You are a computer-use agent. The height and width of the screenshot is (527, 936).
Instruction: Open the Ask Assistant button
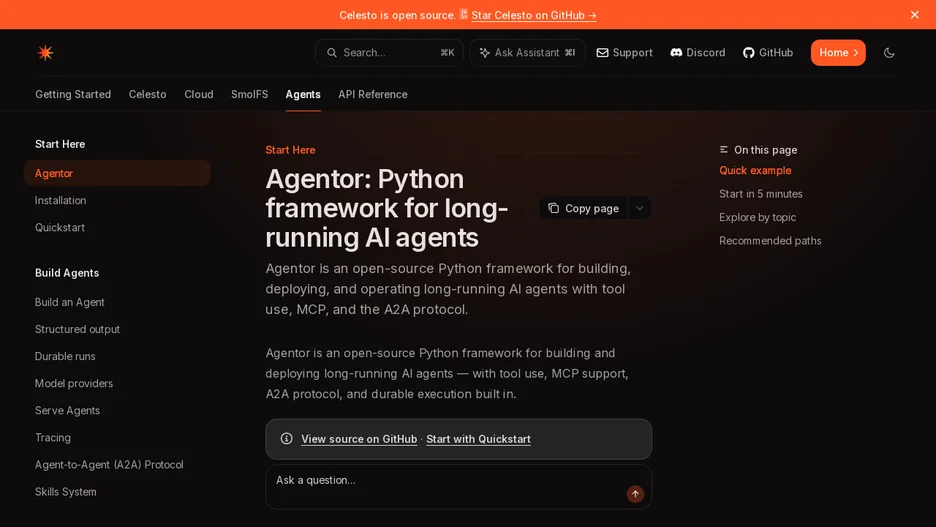coord(527,53)
